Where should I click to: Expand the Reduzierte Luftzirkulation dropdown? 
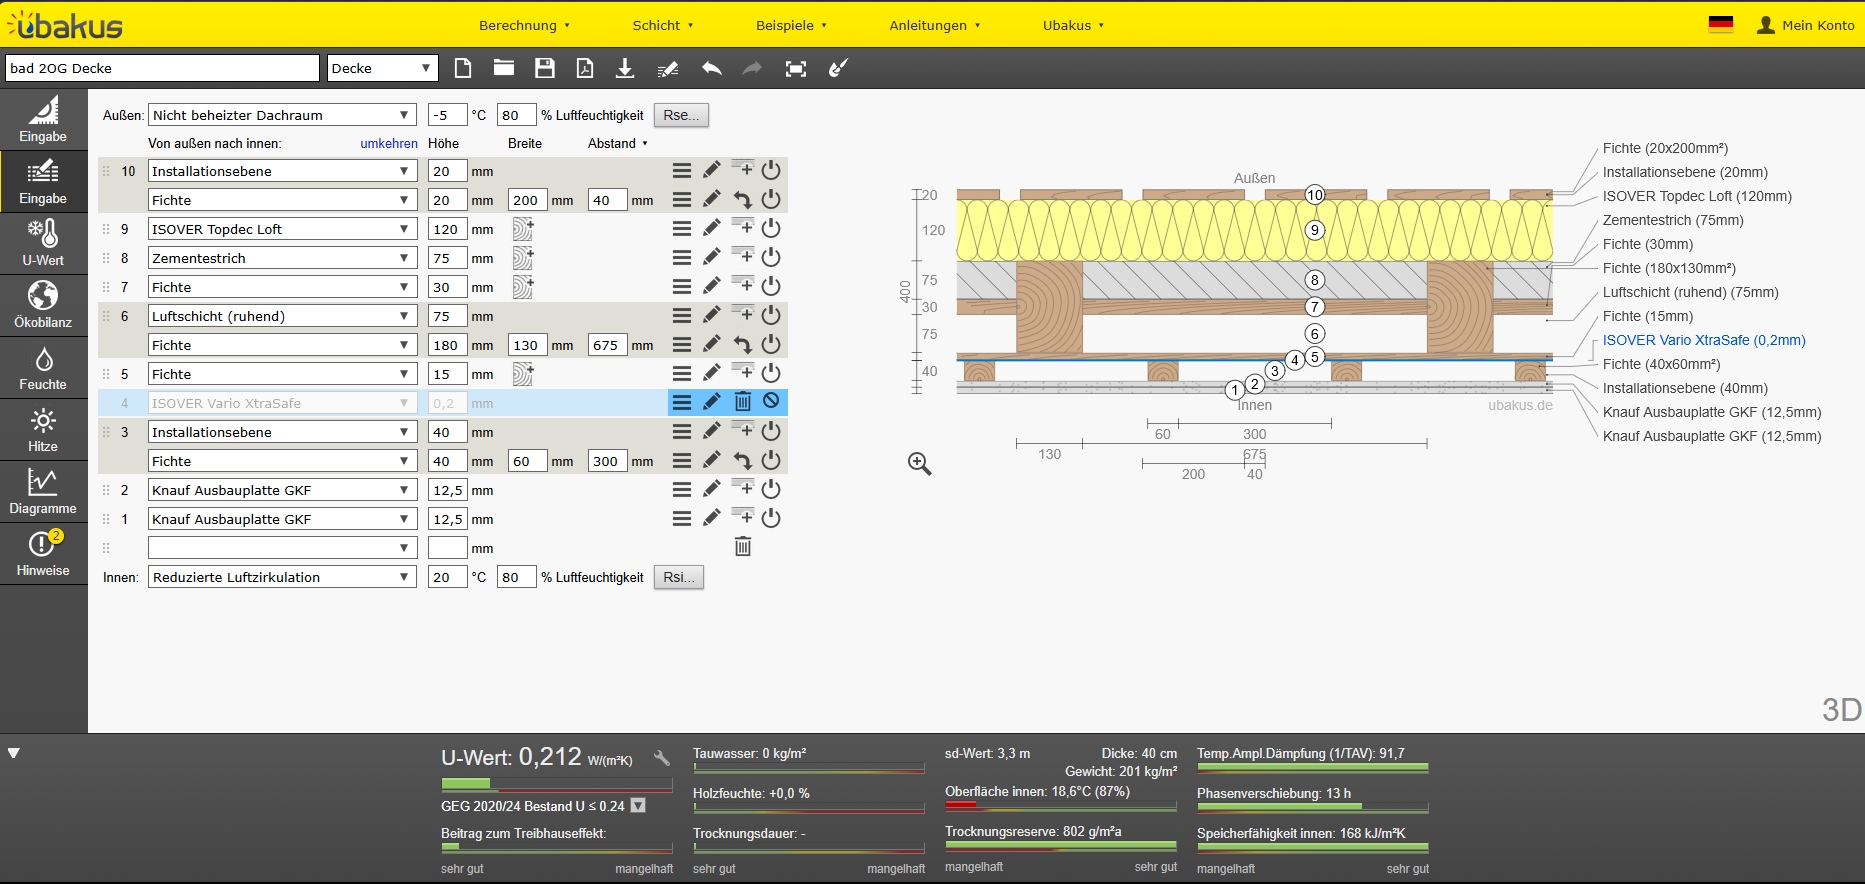click(x=281, y=577)
